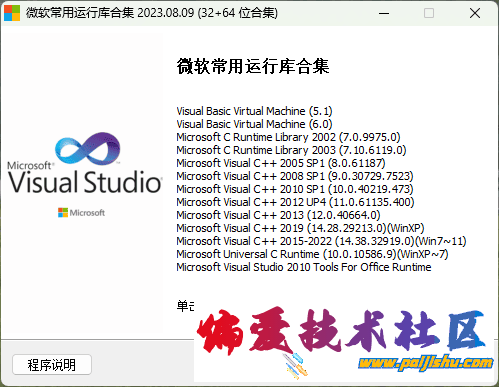Click Microsoft Visual C++ 2010 SP1 line
The image size is (499, 387).
tap(295, 189)
